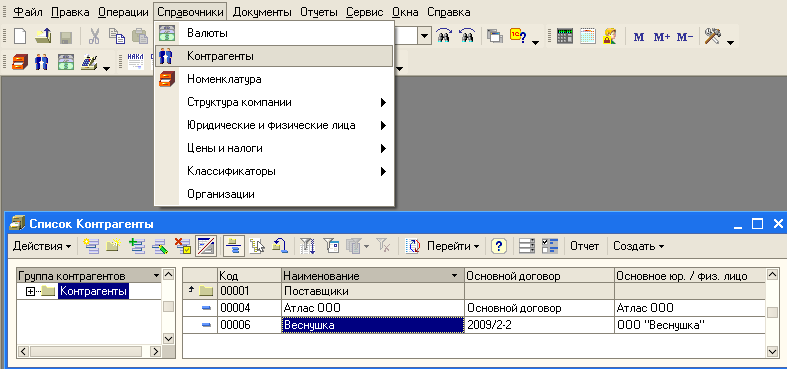Screen dimensions: 787x369
Task: Click the first binoculars Find icon
Action: 444,36
